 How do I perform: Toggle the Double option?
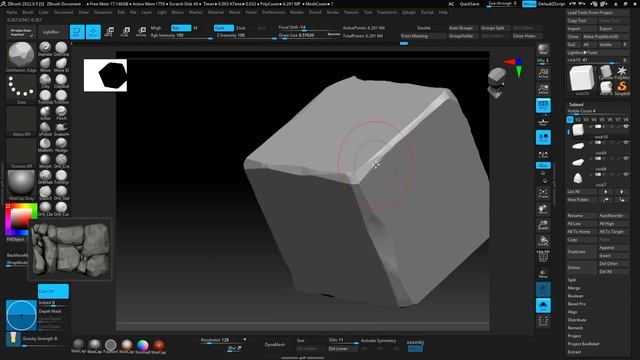click(423, 28)
